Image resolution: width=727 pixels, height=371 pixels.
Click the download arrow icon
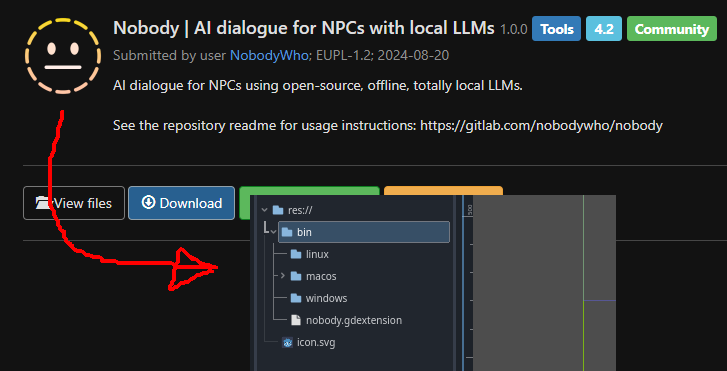click(x=148, y=203)
